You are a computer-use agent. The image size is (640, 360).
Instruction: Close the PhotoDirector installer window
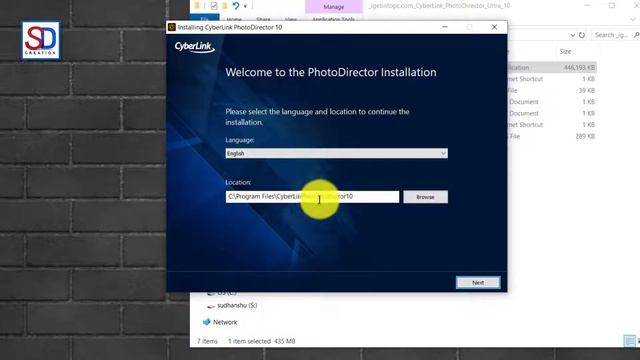click(494, 27)
